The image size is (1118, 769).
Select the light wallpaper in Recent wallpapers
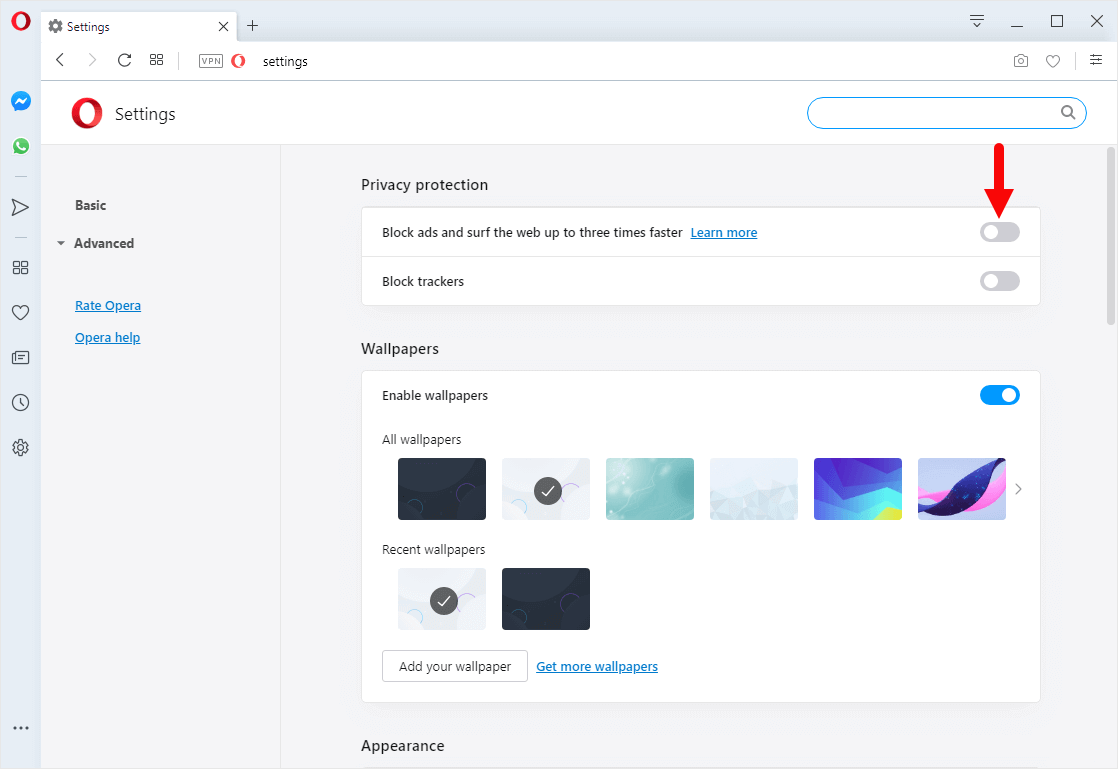[x=442, y=599]
